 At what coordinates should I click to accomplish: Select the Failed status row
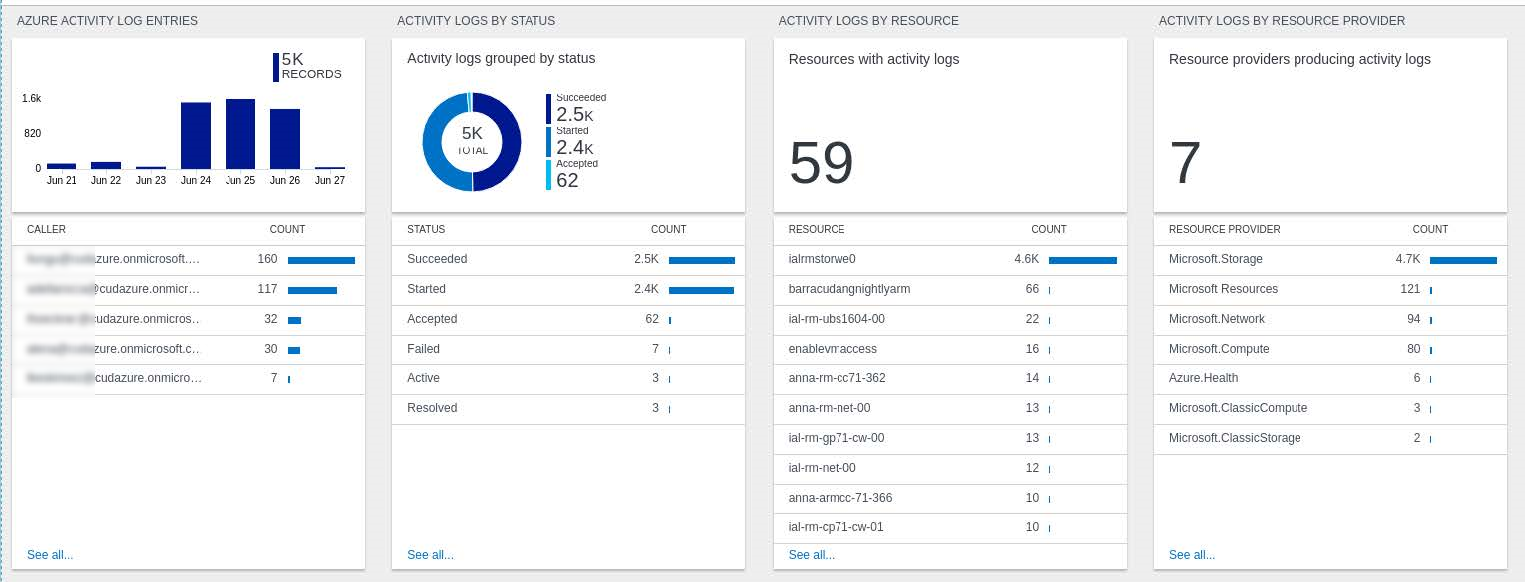pos(568,349)
